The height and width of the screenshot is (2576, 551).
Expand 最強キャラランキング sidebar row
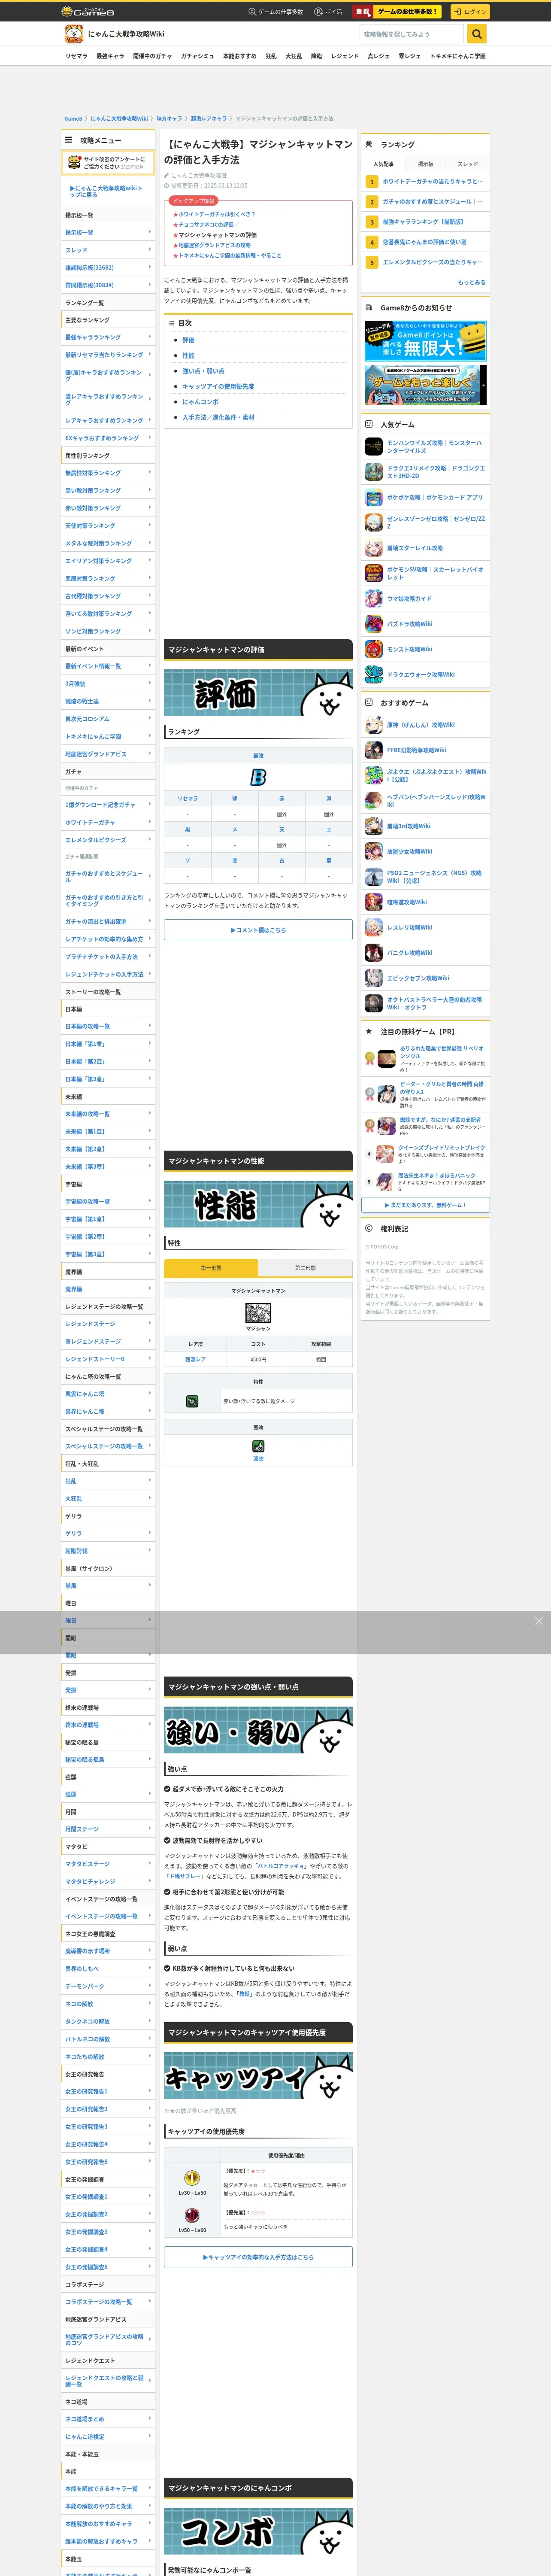coord(108,337)
